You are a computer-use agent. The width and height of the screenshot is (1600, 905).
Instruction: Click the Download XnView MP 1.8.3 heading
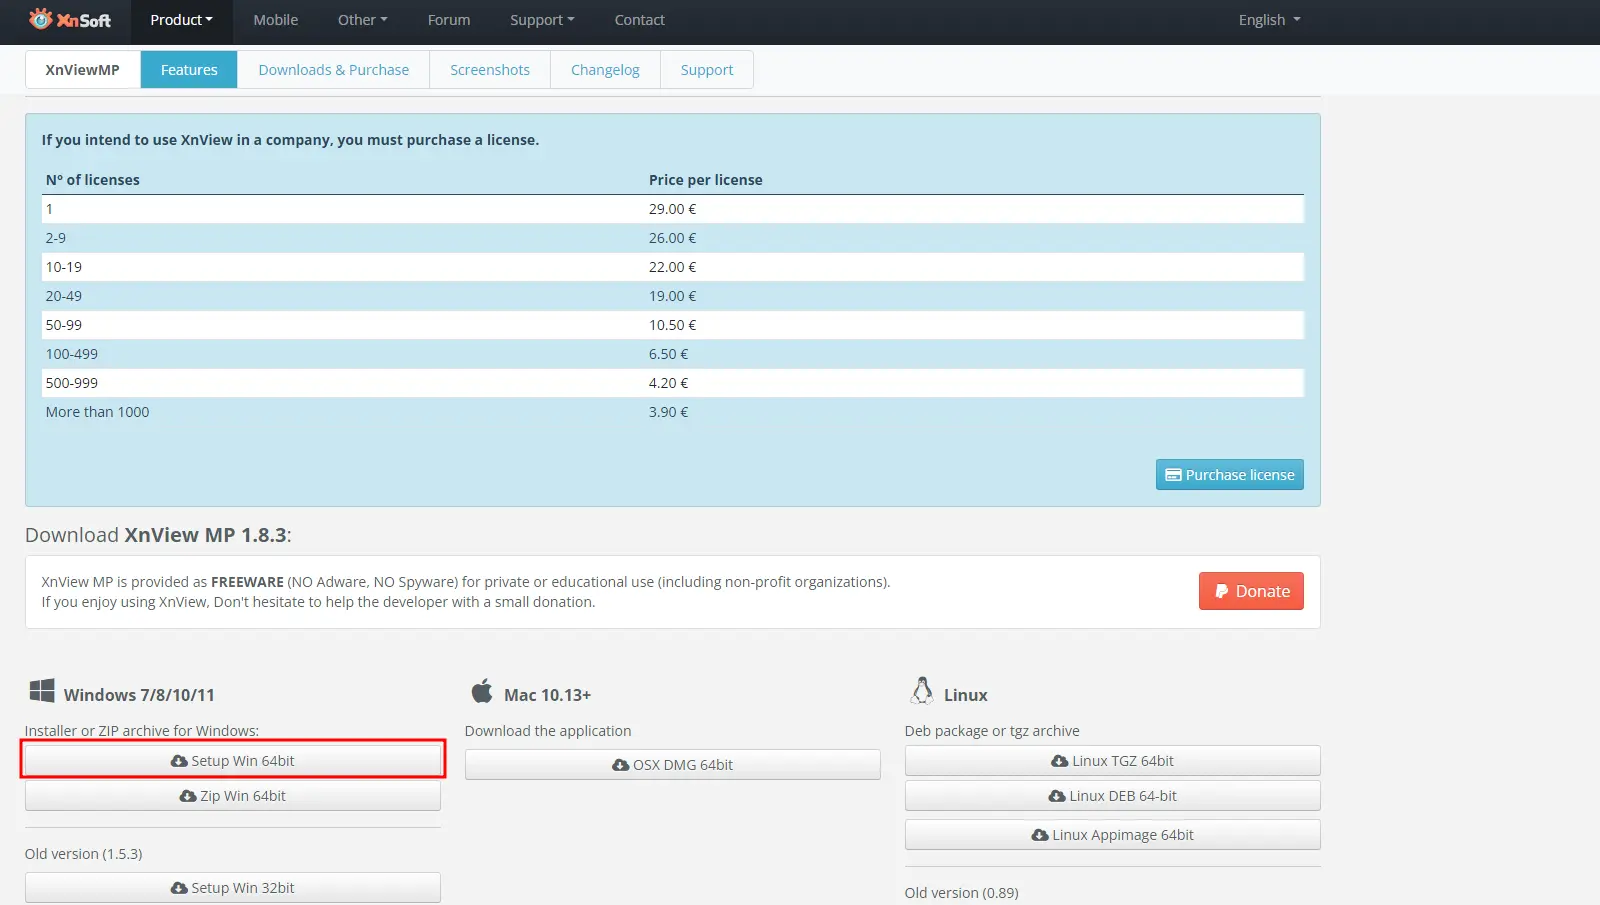point(158,535)
